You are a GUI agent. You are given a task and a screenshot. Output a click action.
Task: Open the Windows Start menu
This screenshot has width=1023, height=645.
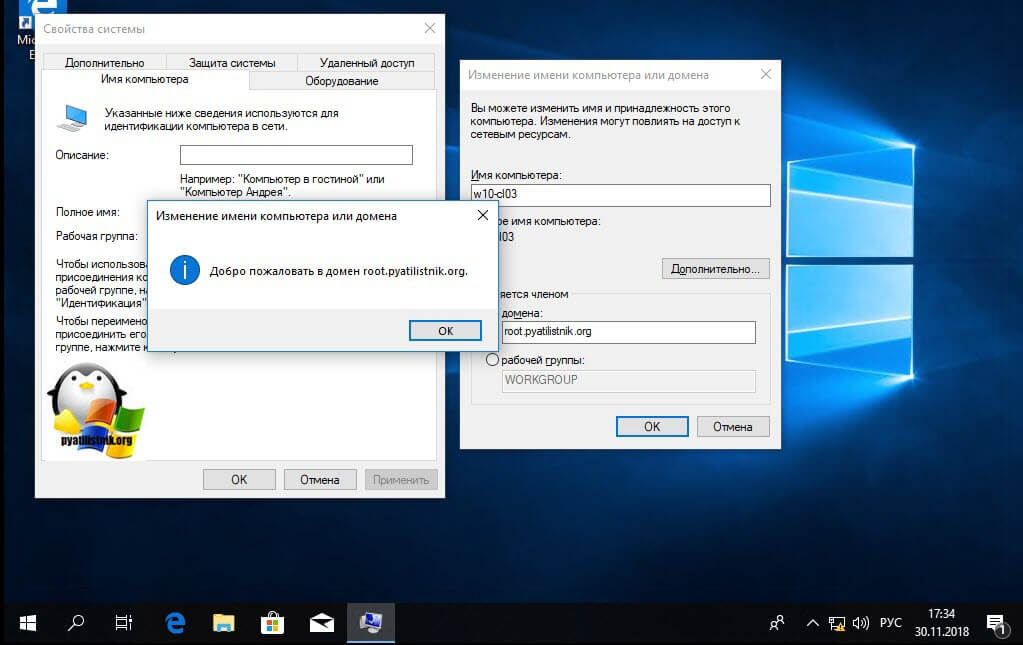coord(27,622)
